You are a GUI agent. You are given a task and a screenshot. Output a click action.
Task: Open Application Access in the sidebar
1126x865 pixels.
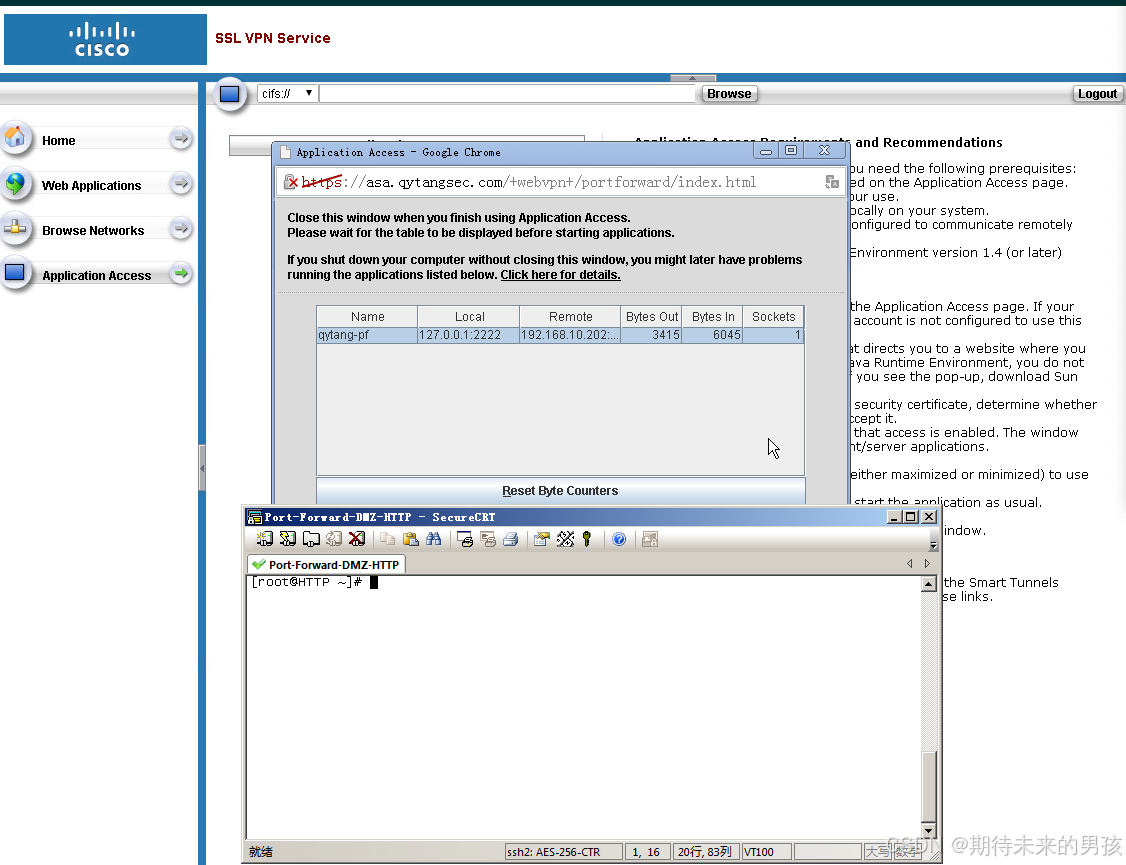pyautogui.click(x=96, y=276)
